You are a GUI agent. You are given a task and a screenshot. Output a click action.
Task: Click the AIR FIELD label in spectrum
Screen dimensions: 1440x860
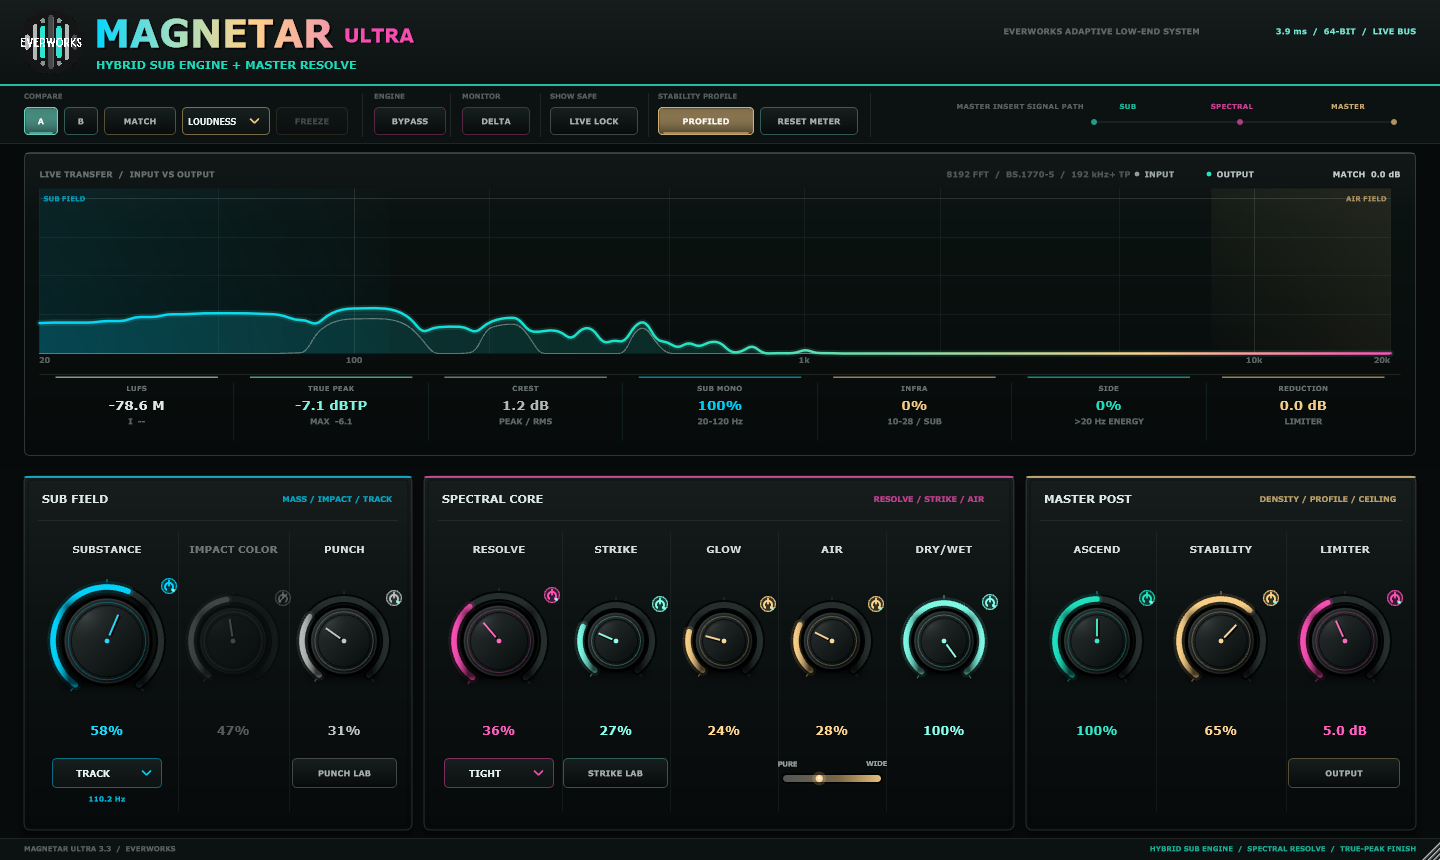pos(1366,199)
